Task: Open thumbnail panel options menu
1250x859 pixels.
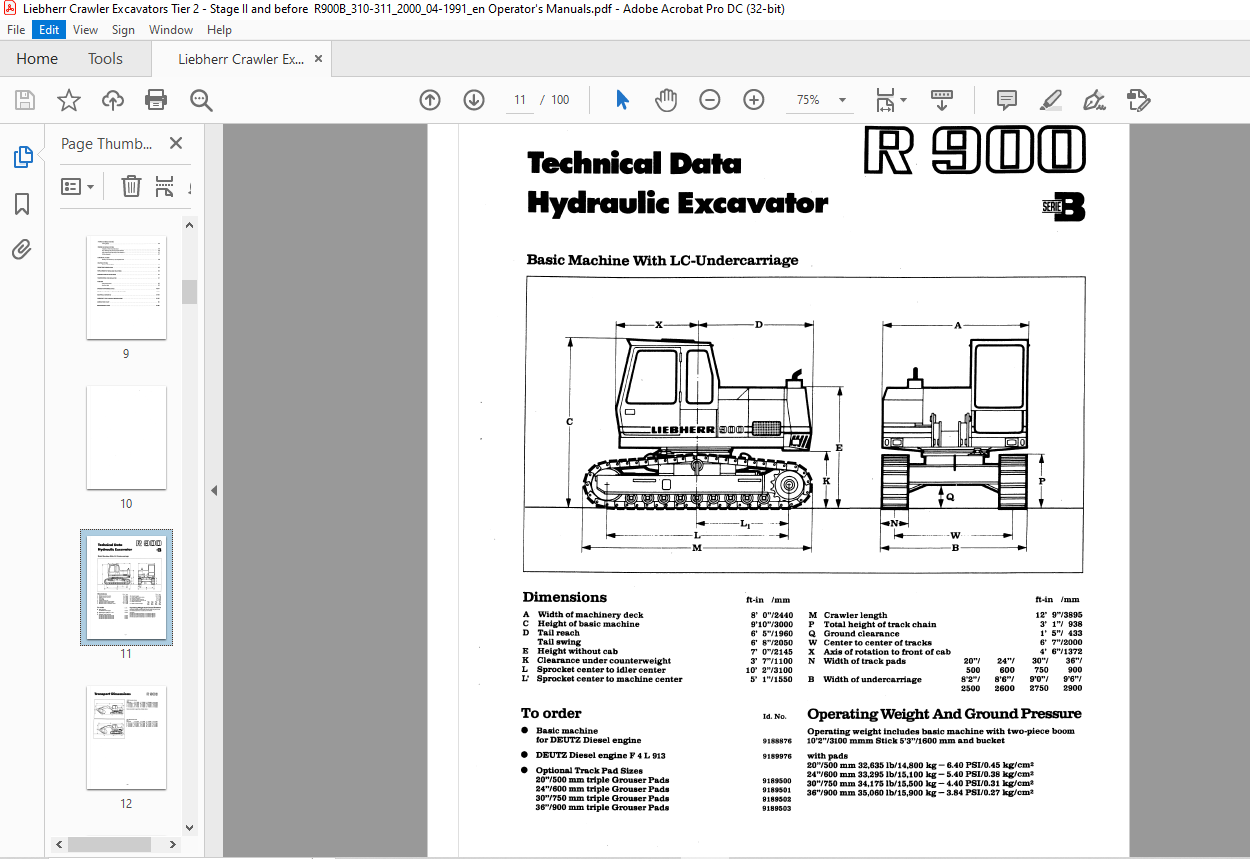Action: (78, 186)
